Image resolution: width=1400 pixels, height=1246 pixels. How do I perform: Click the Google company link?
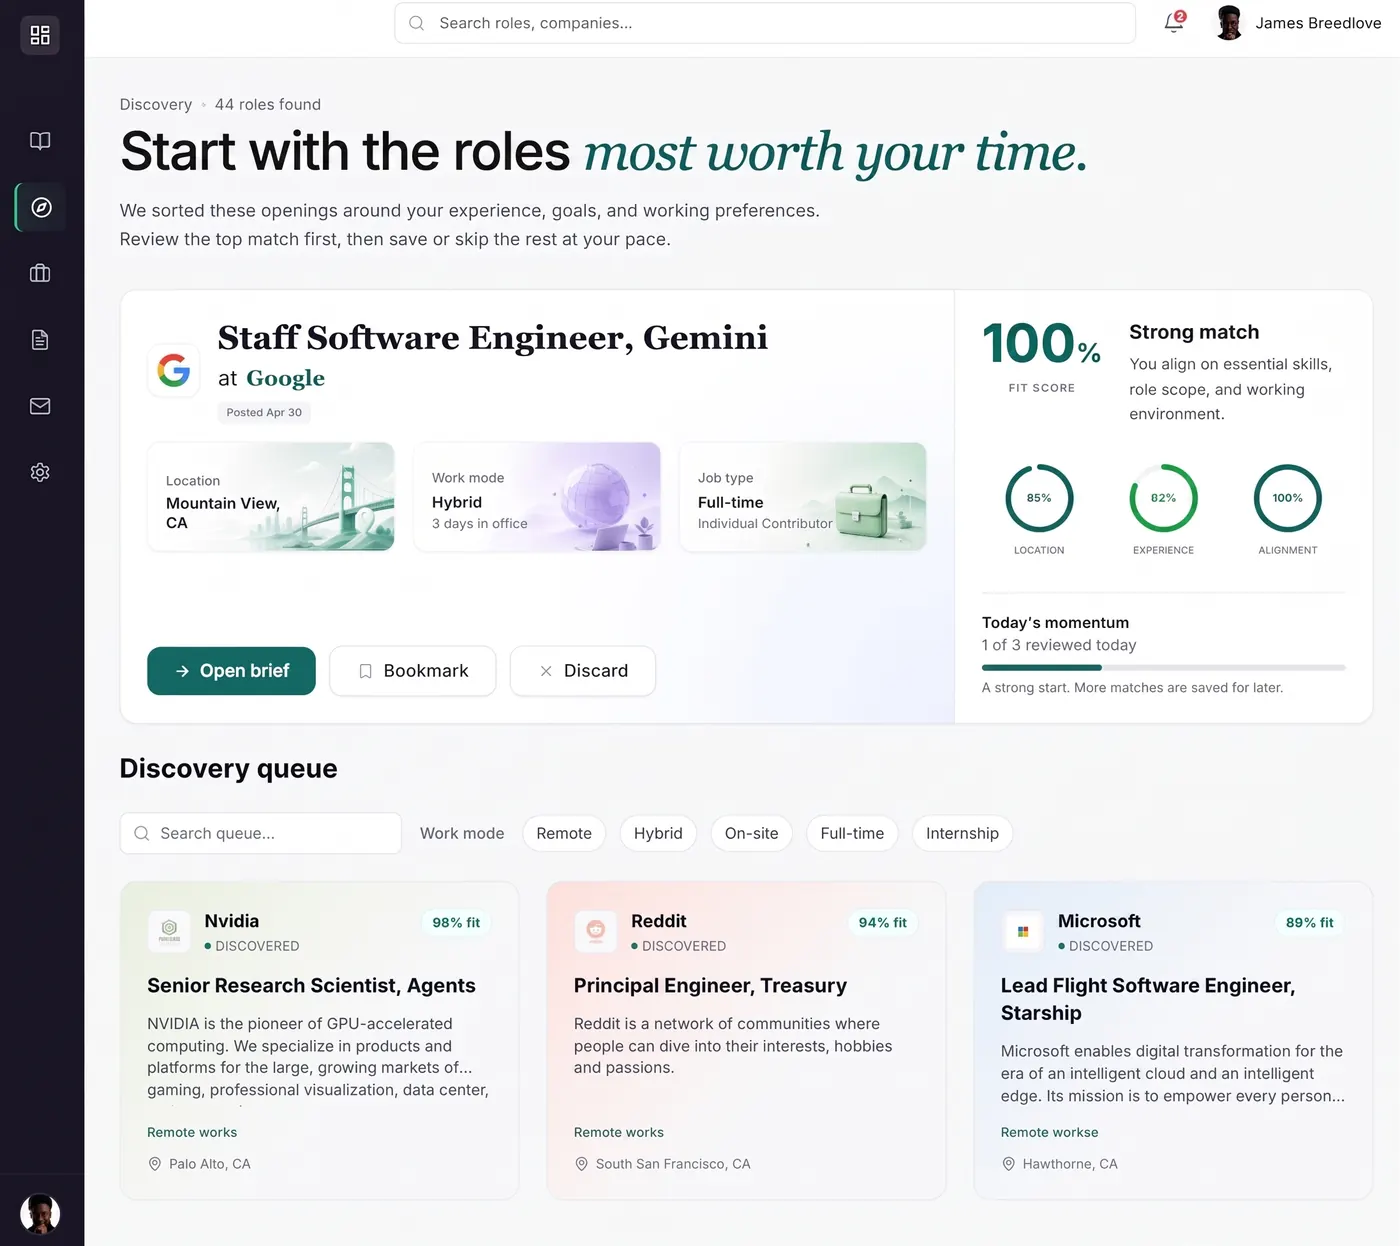tap(285, 378)
